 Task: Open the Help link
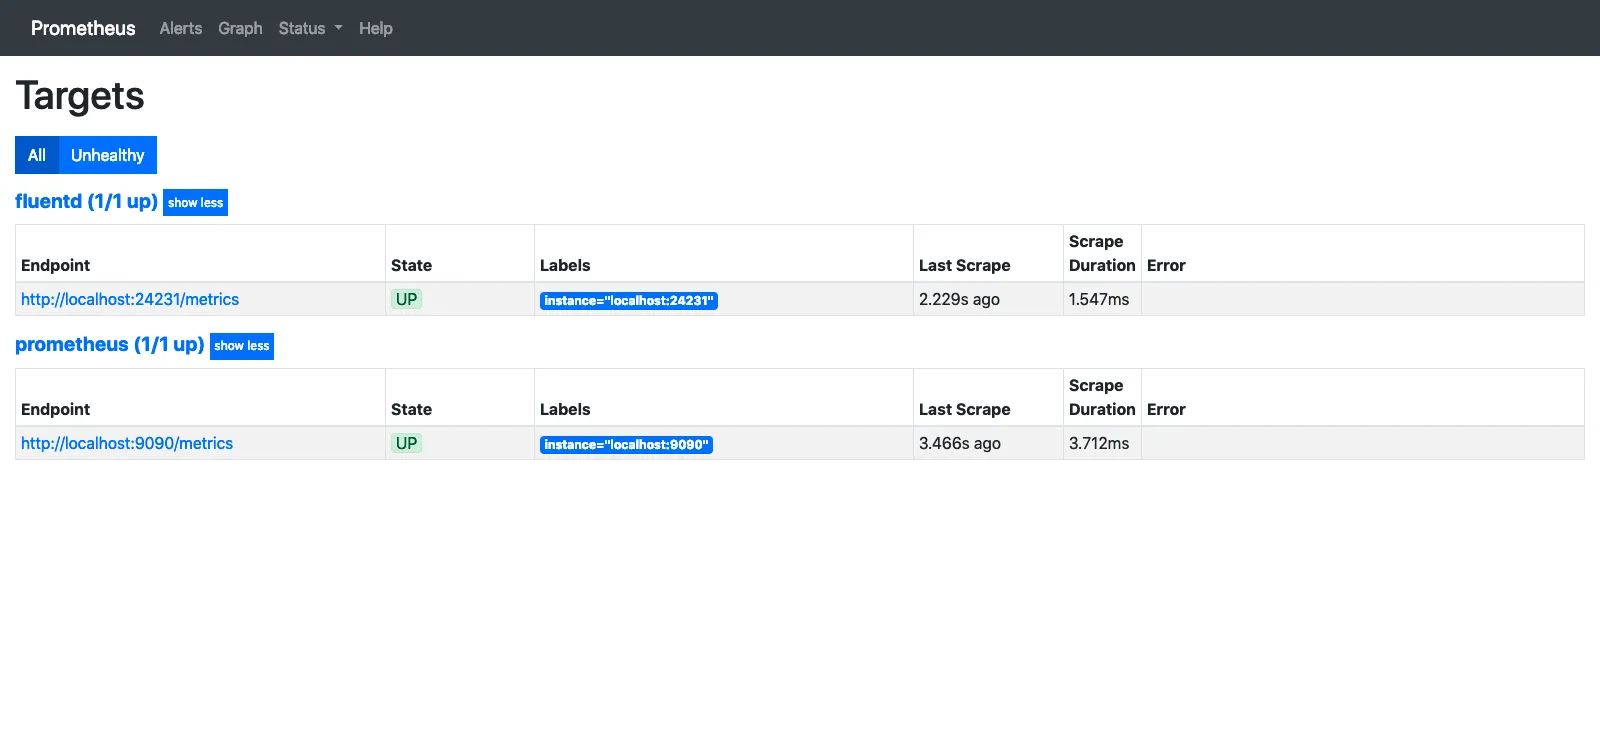coord(376,28)
